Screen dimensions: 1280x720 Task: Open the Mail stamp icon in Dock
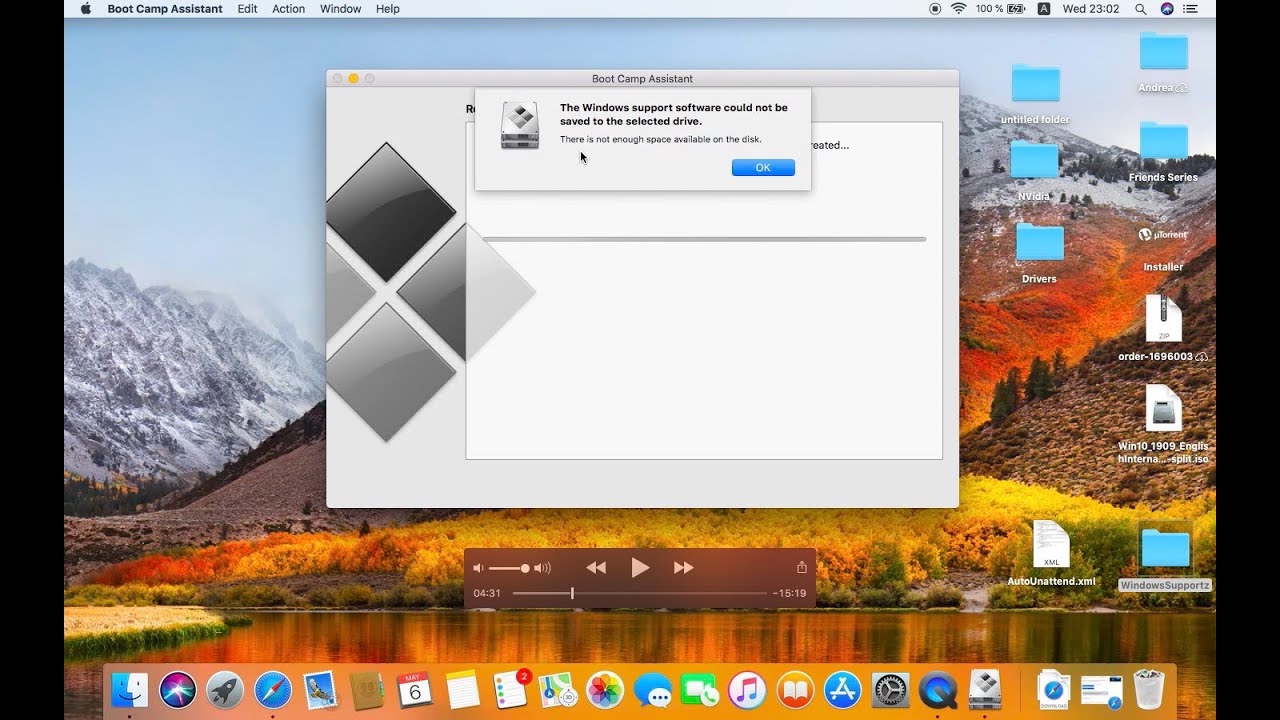click(320, 690)
